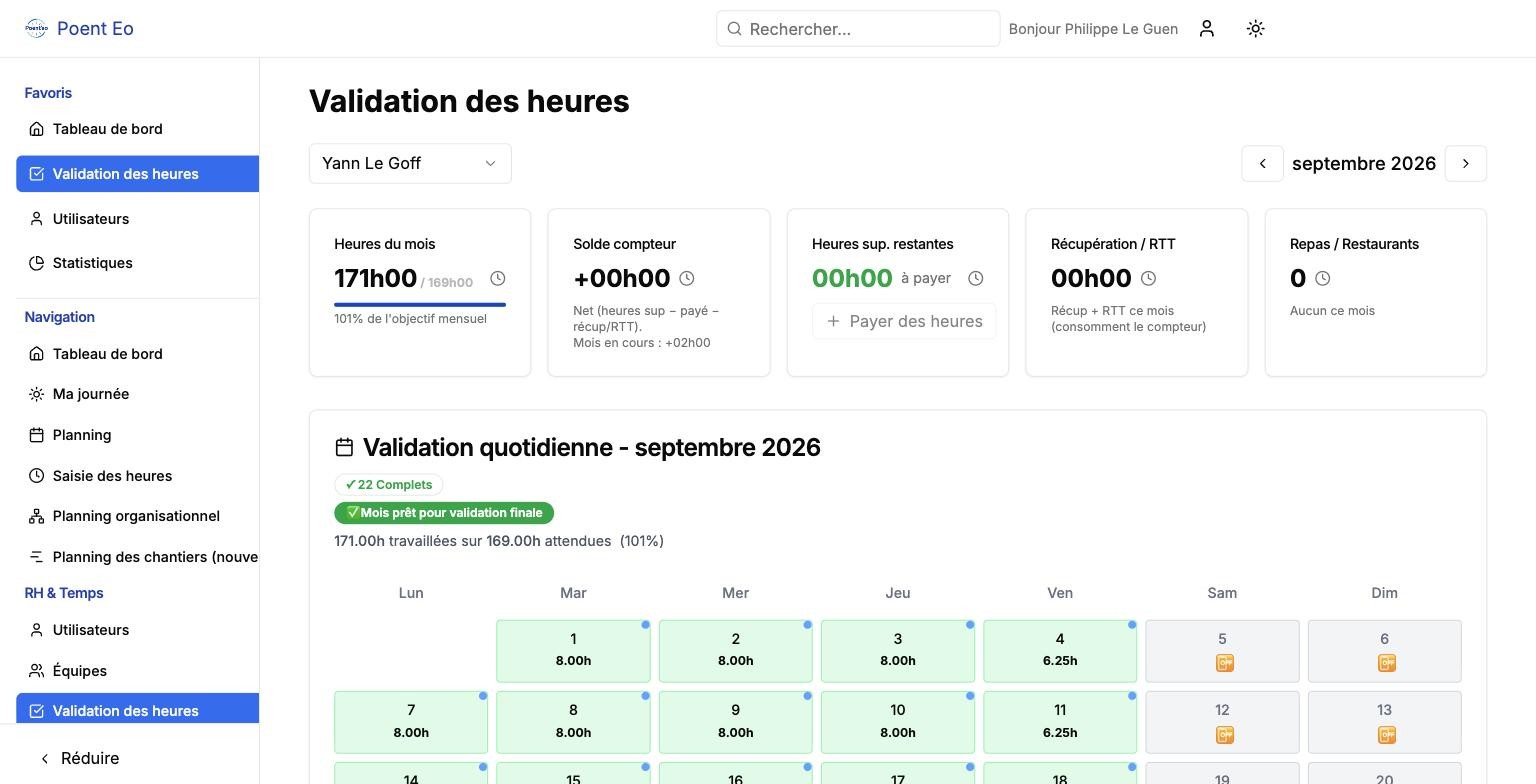Collapse the sidebar with Réduire

point(80,758)
